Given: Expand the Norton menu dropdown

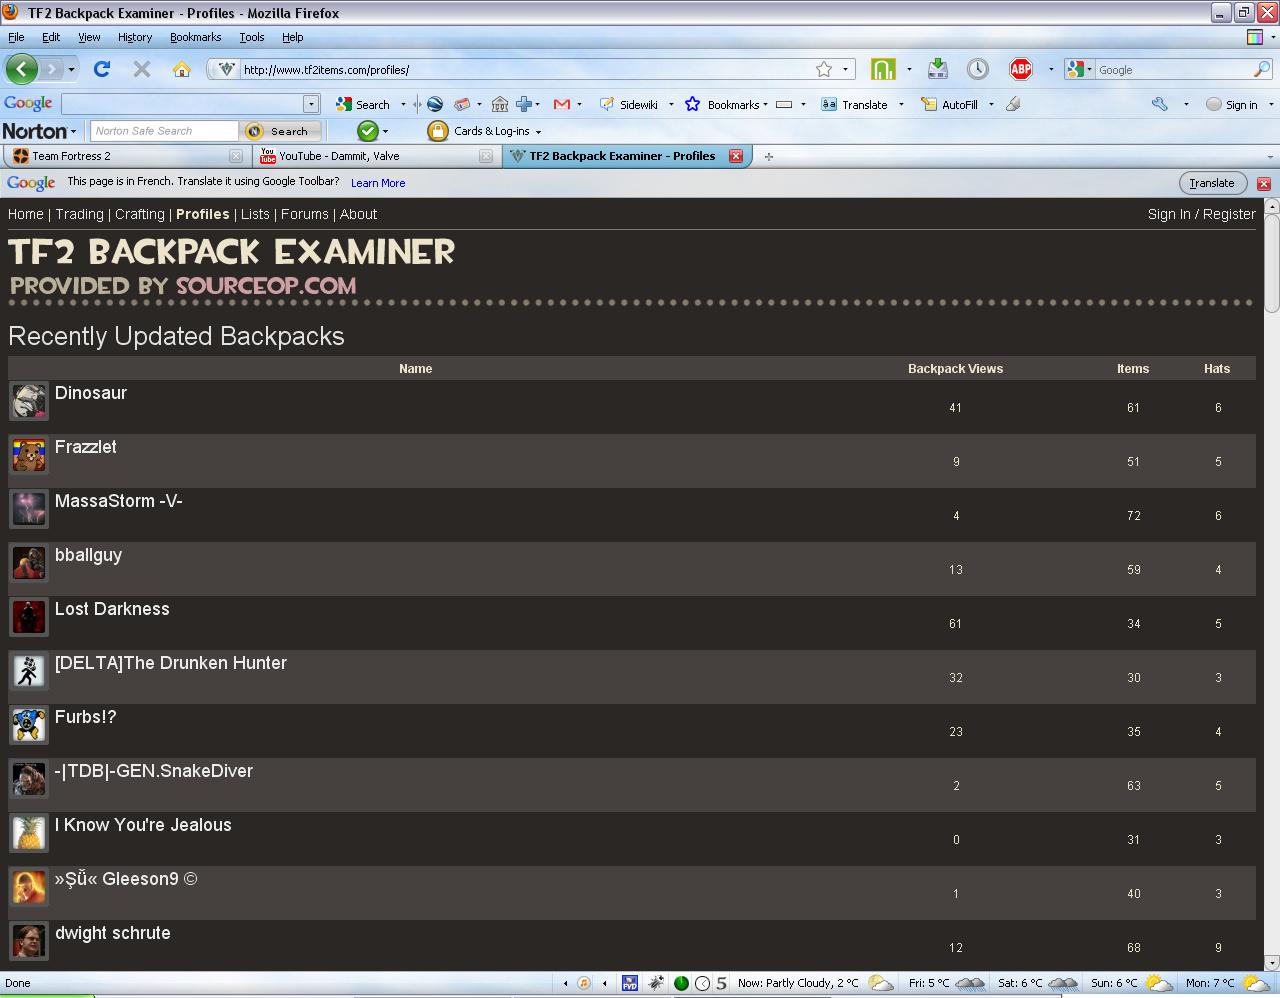Looking at the screenshot, I should [x=73, y=132].
